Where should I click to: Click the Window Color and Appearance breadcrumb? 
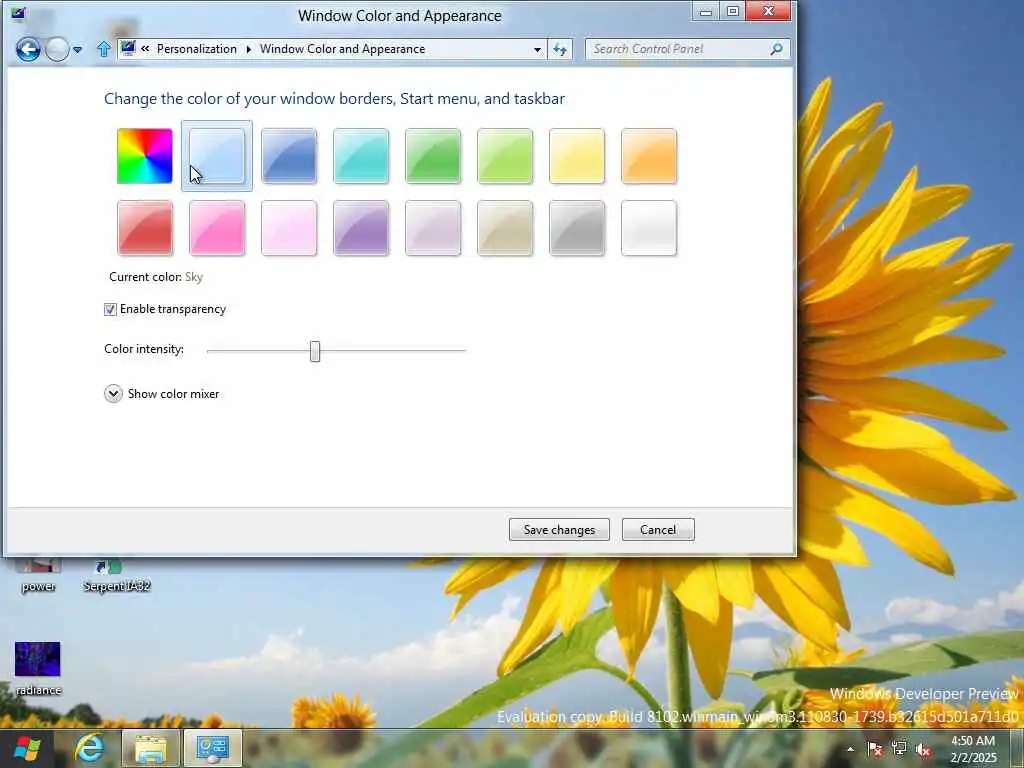342,49
